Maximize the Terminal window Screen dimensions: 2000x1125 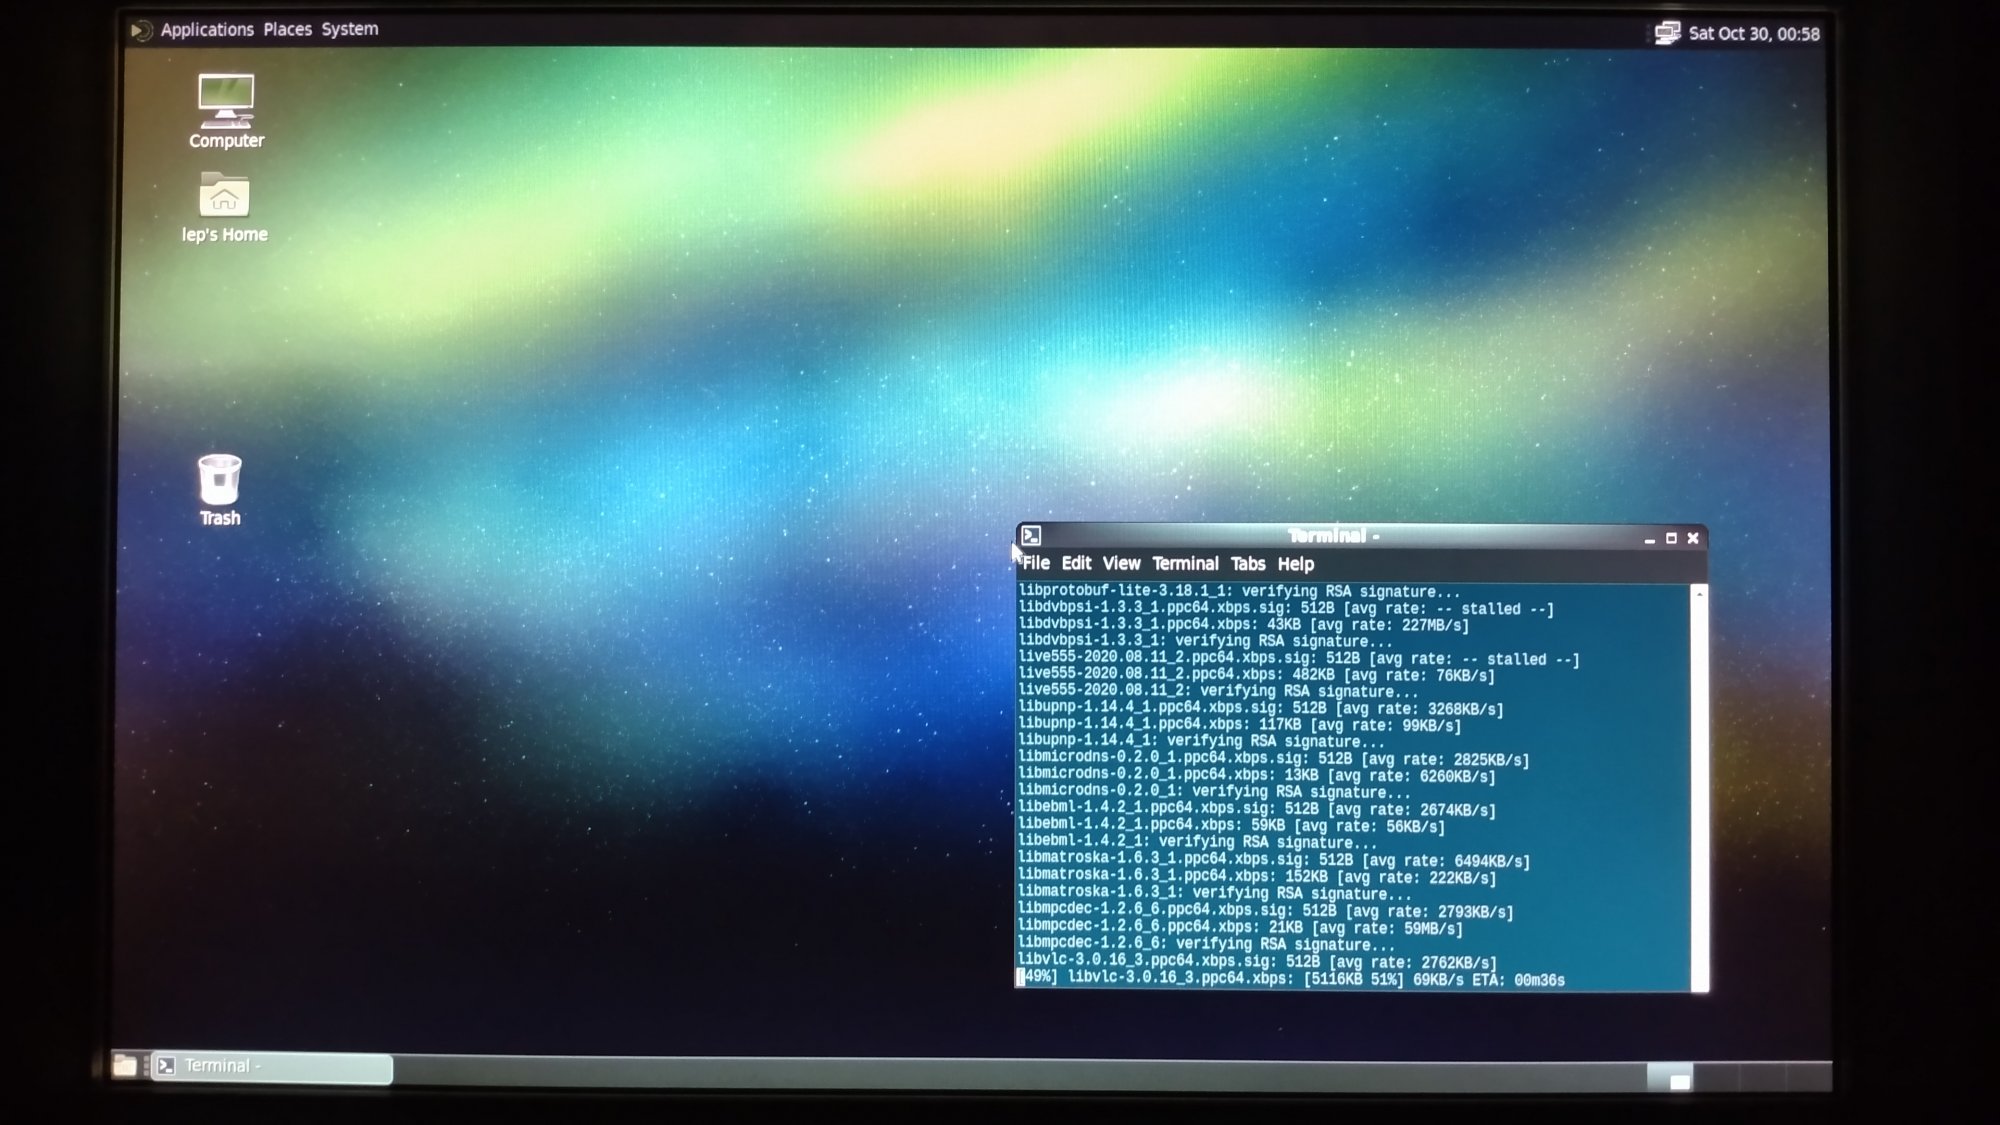1671,539
